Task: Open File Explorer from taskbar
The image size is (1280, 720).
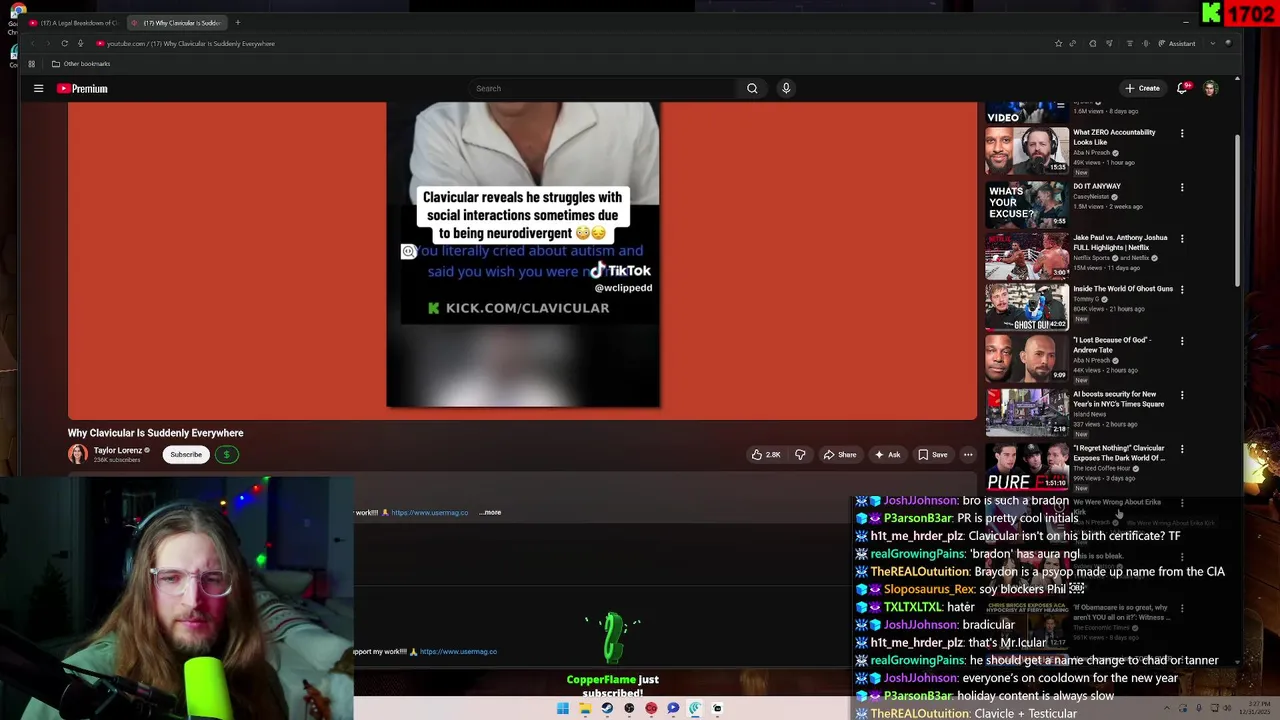Action: (585, 709)
